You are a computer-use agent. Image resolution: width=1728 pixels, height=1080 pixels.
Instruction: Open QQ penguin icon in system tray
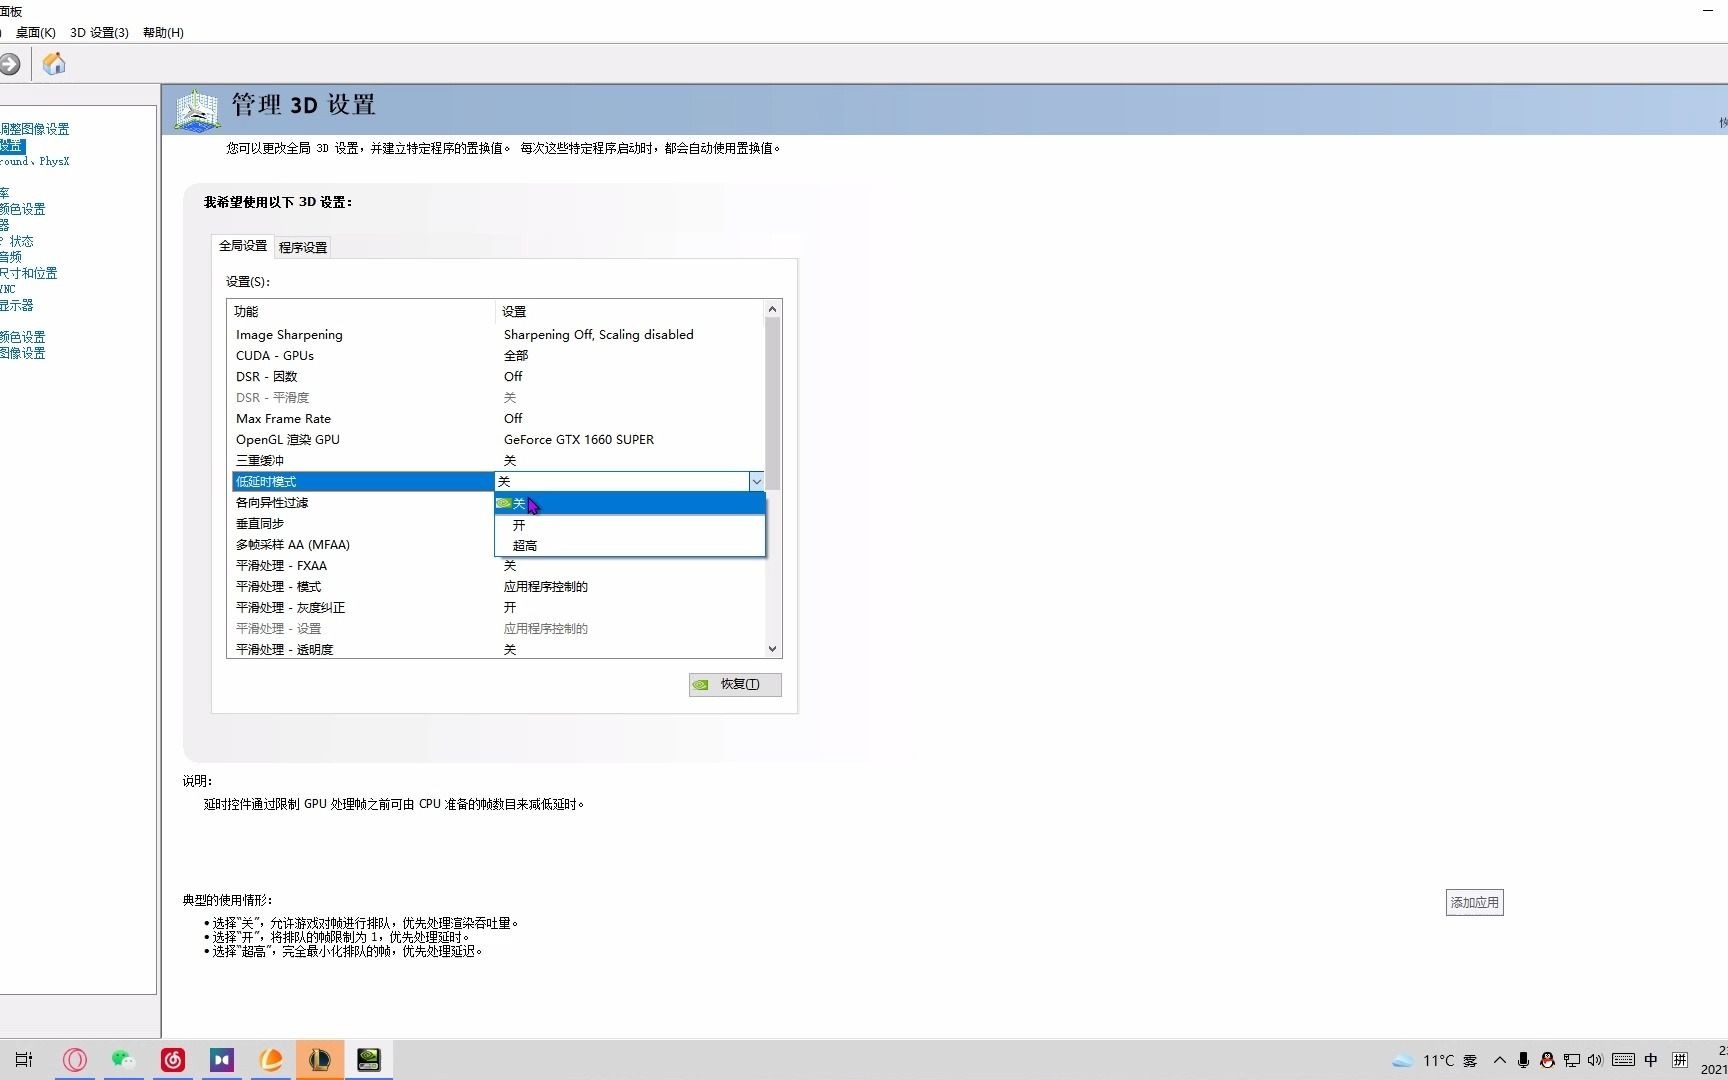tap(1546, 1061)
